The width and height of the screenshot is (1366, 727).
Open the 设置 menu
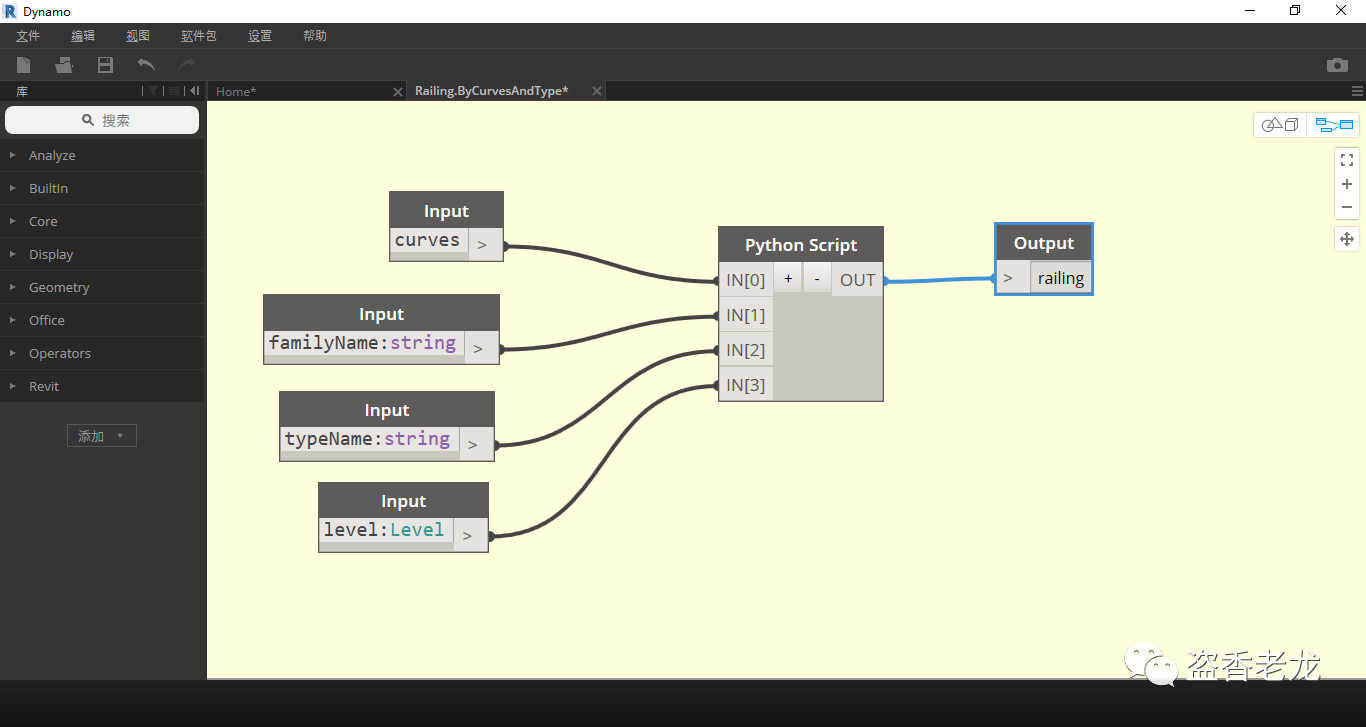pyautogui.click(x=260, y=36)
